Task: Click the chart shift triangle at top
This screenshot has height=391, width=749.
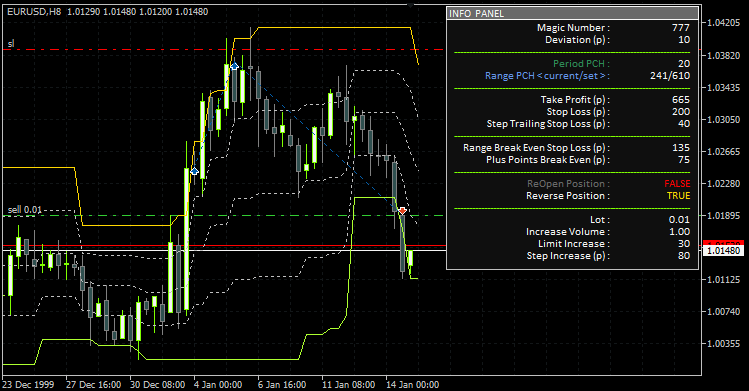Action: point(410,5)
